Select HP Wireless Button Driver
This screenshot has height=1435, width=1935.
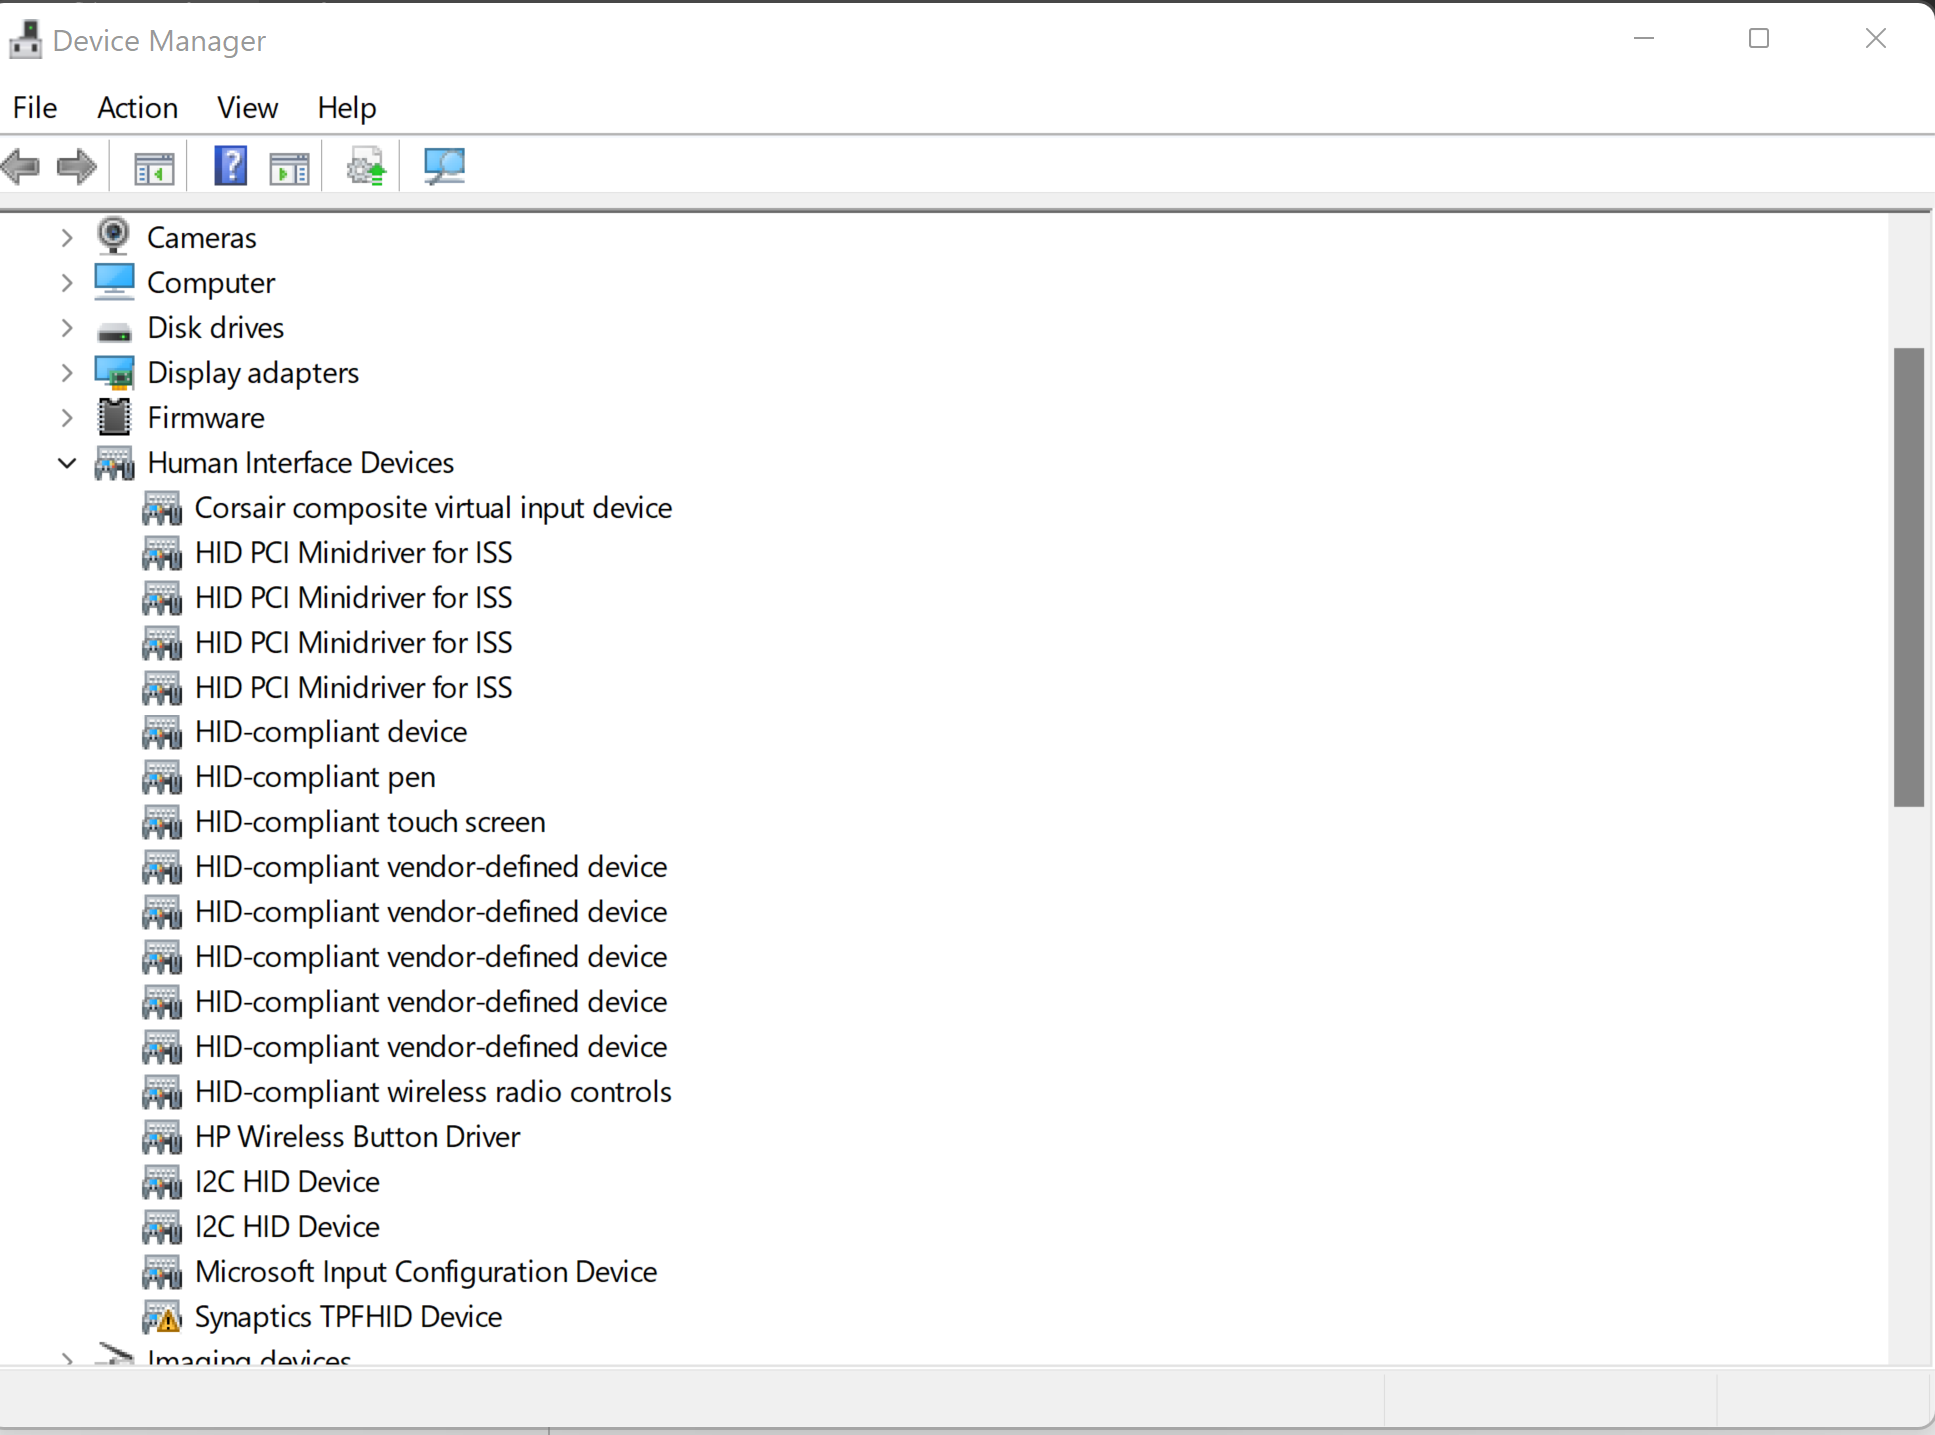point(357,1137)
